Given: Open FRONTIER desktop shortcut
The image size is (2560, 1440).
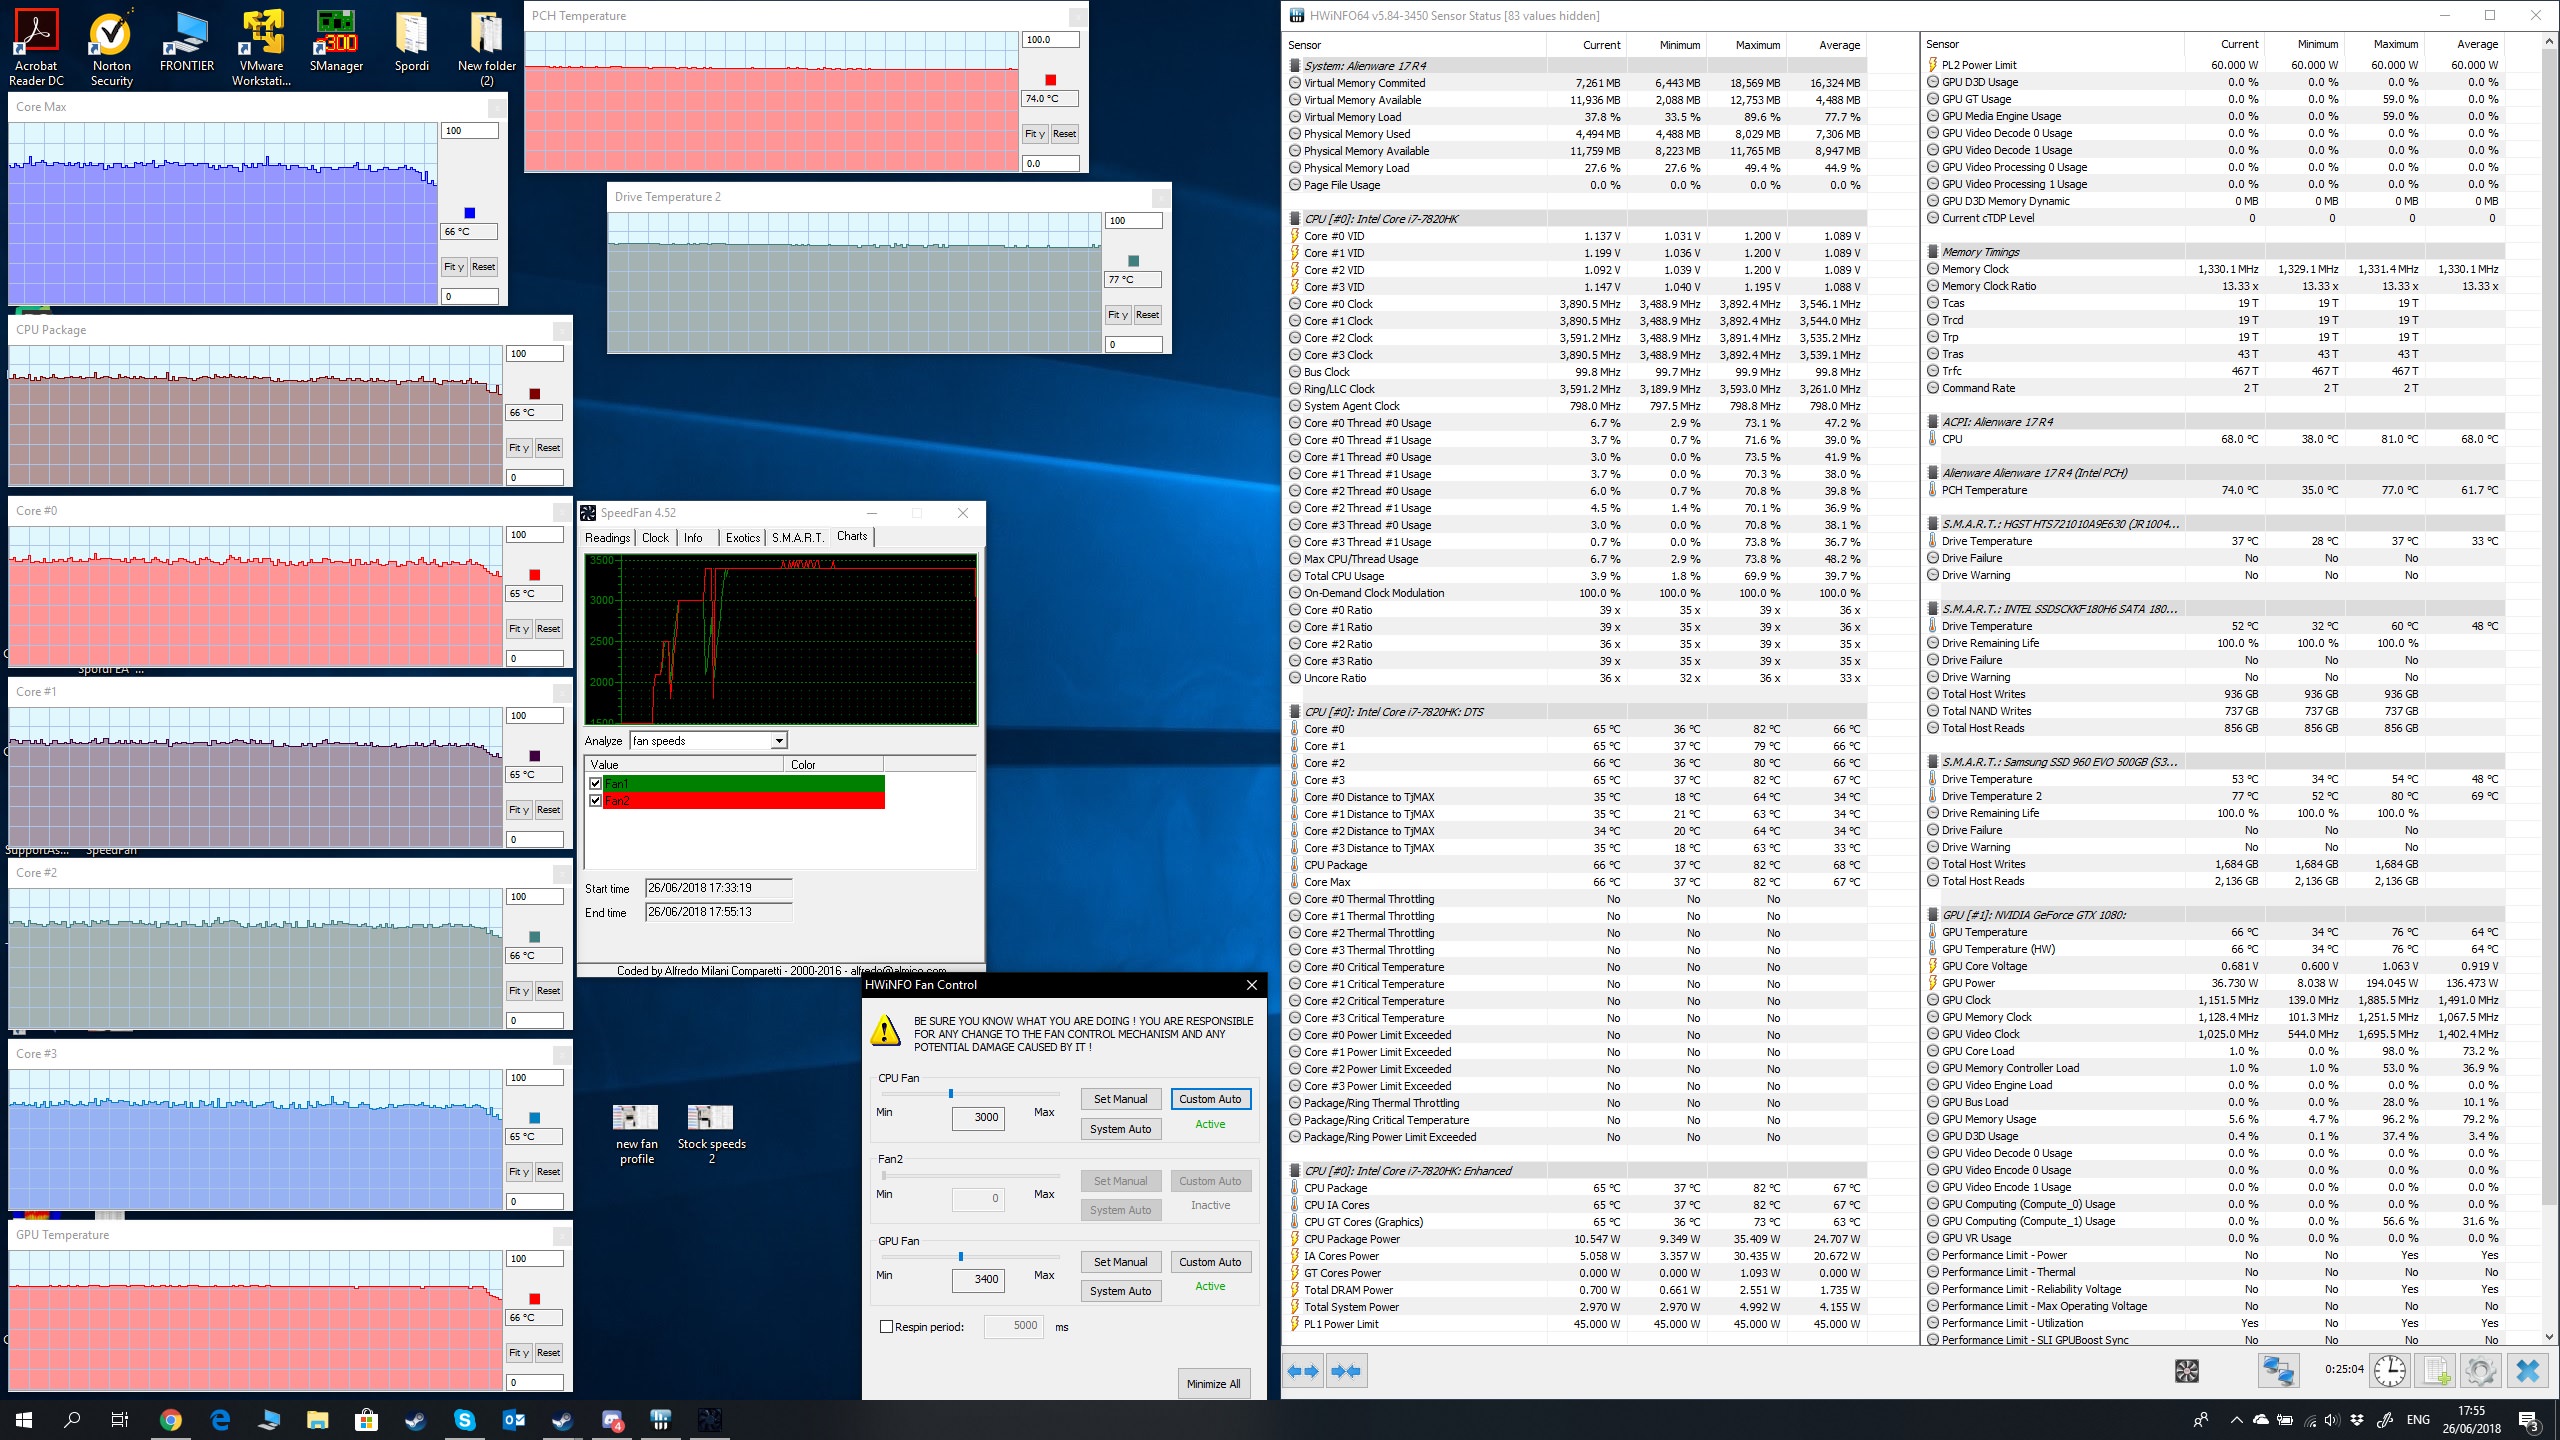Looking at the screenshot, I should [x=187, y=42].
